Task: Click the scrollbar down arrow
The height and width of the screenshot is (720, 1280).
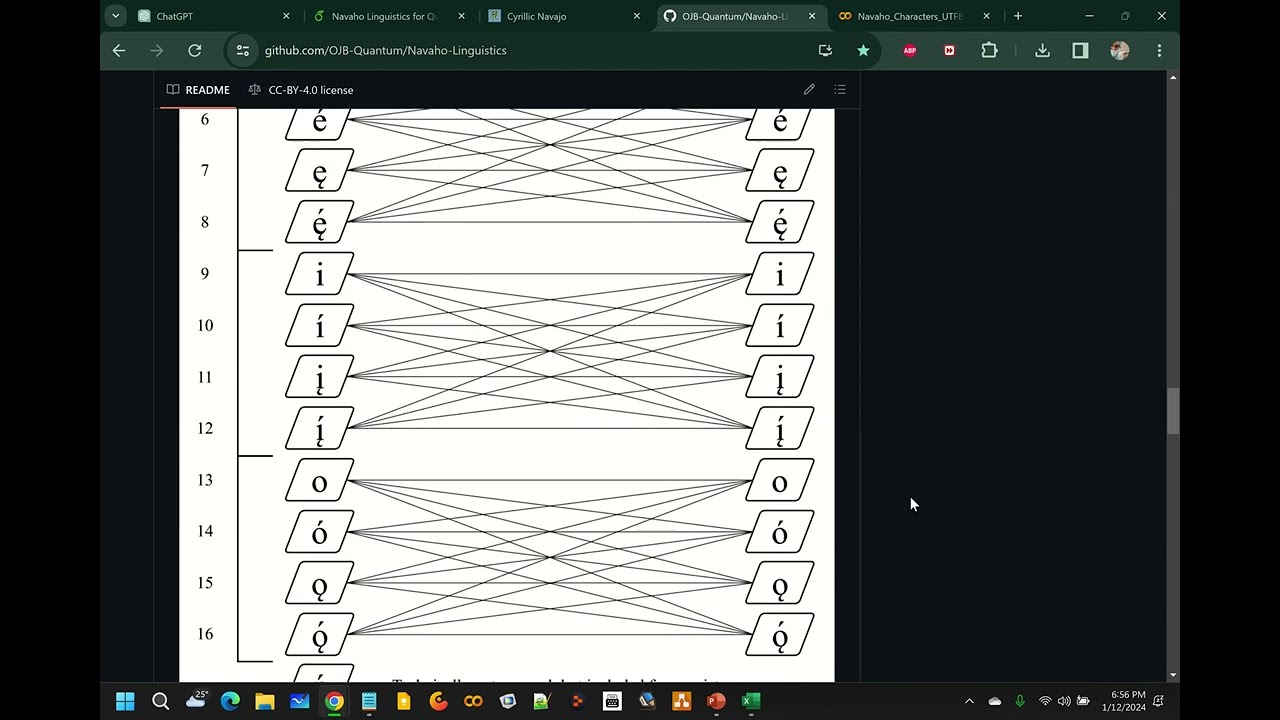Action: pos(1173,675)
